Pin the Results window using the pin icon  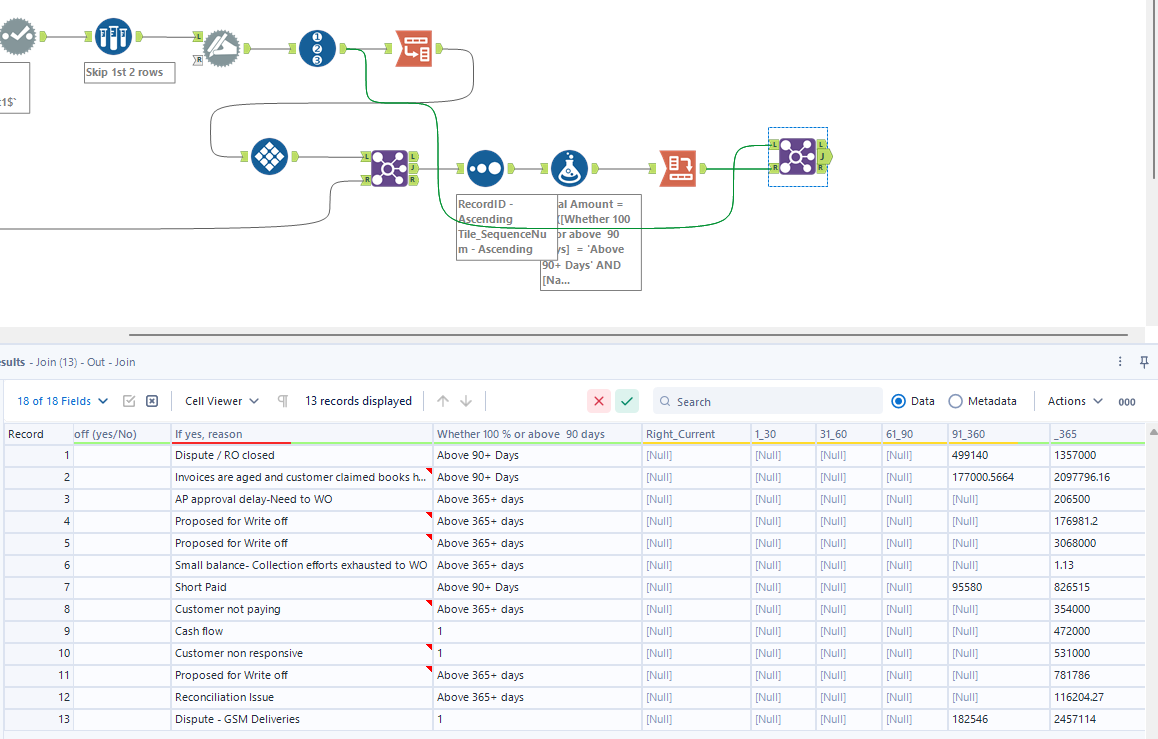(x=1144, y=362)
